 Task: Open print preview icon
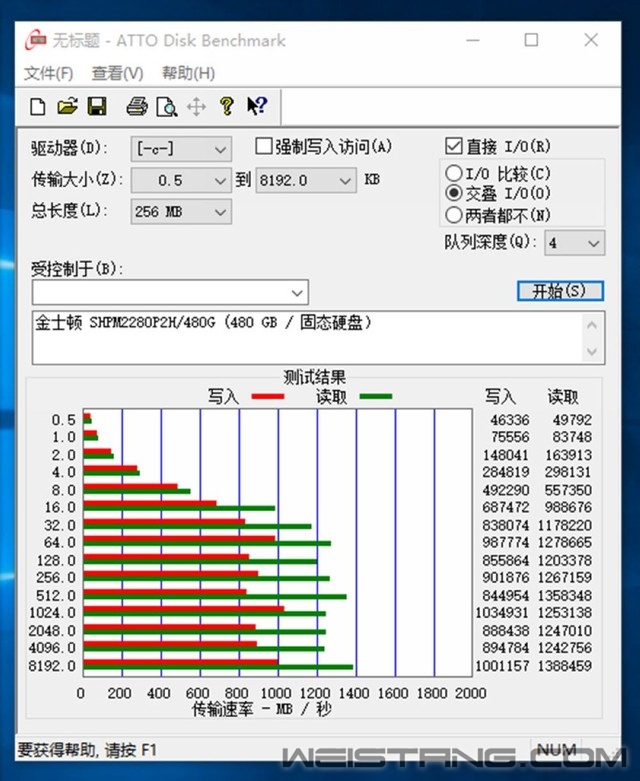pos(166,107)
